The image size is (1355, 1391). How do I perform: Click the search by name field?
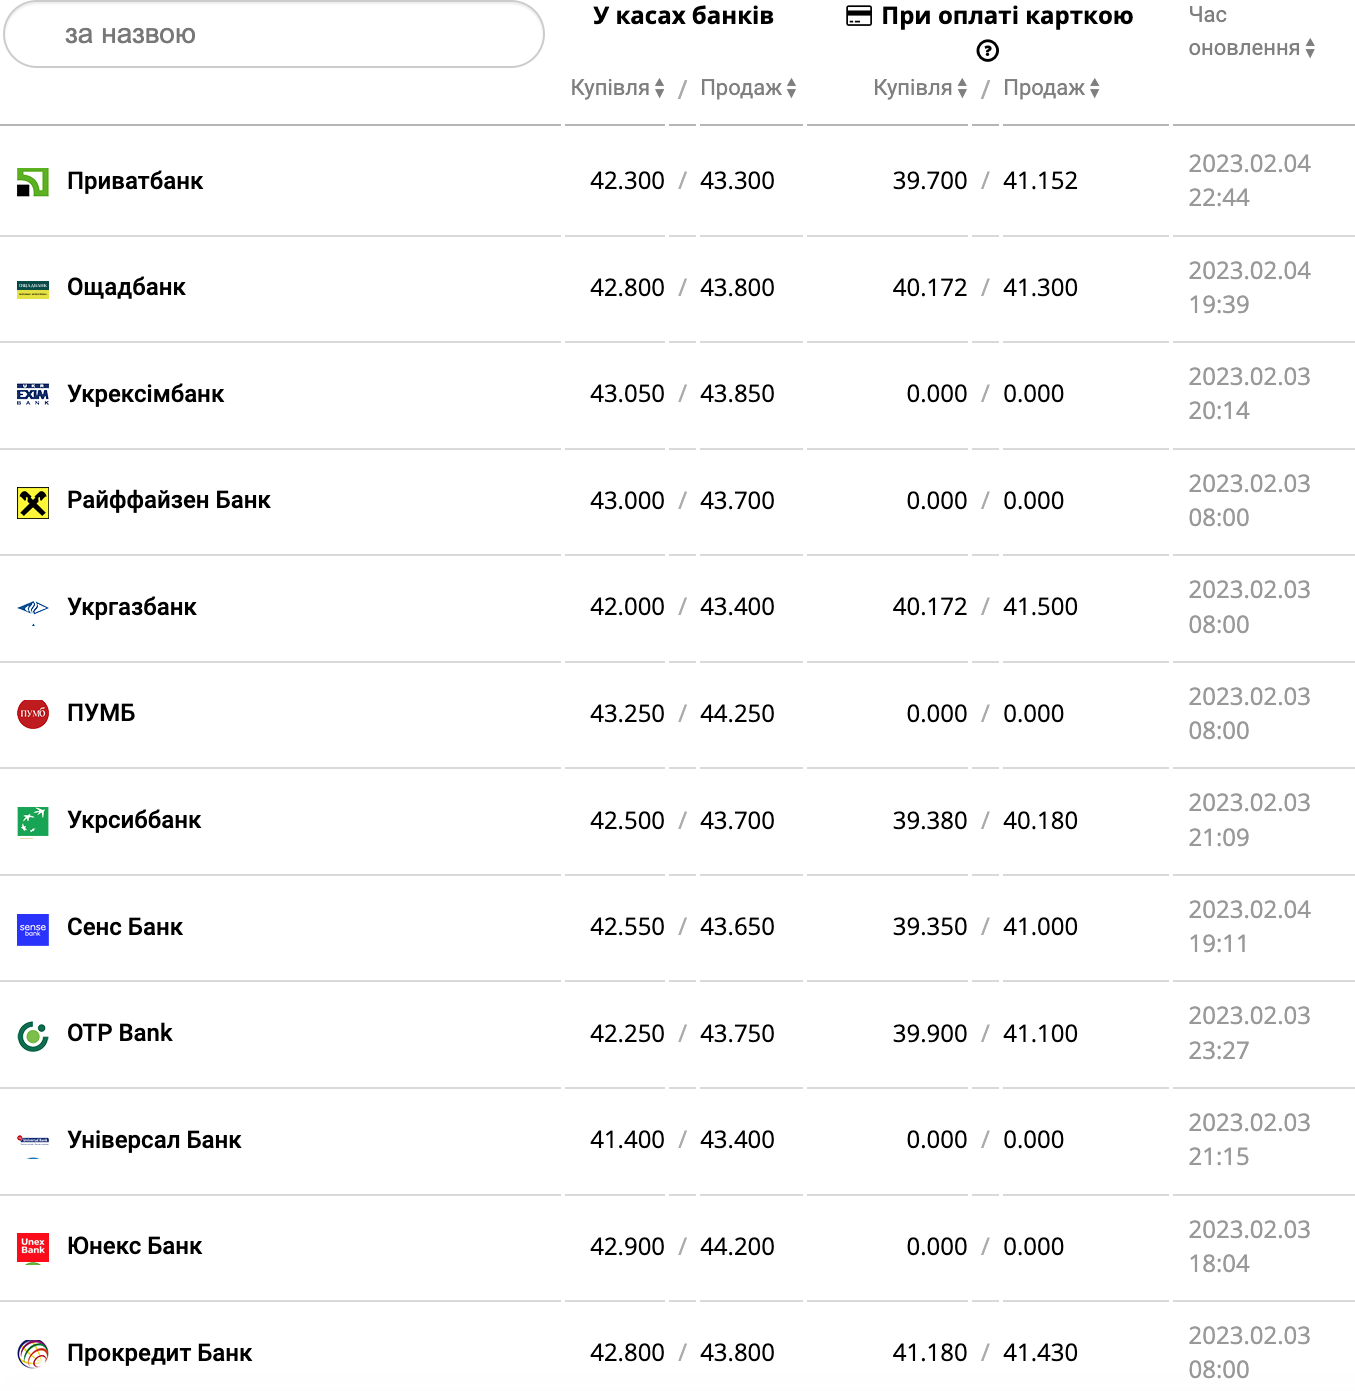coord(274,35)
